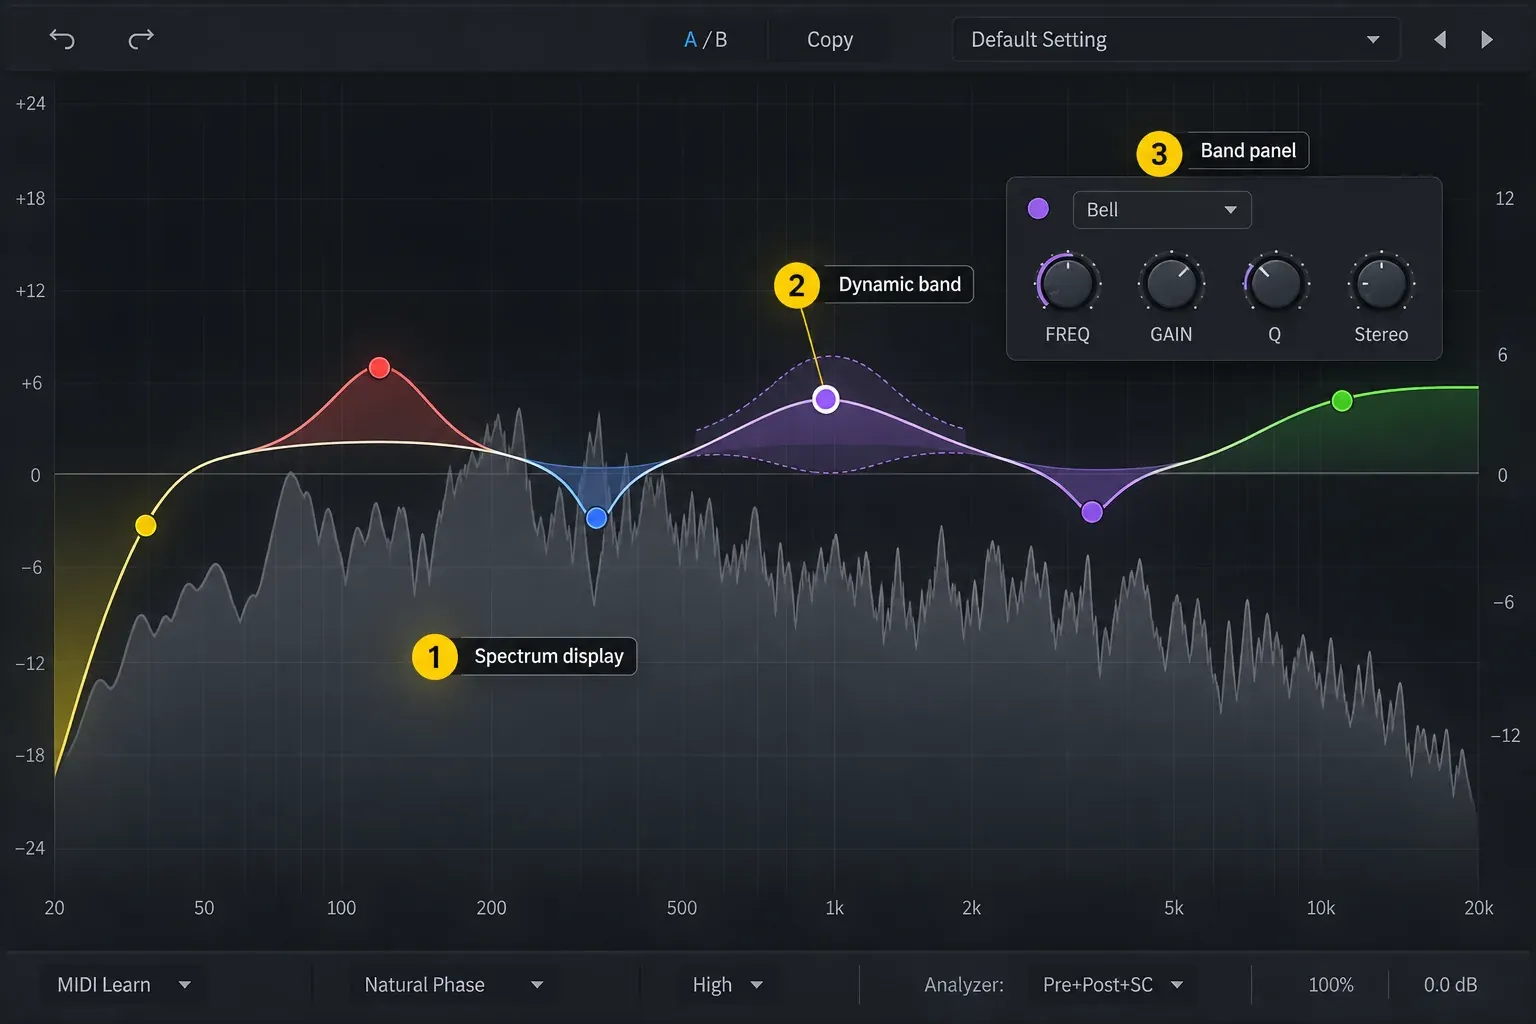This screenshot has height=1024, width=1536.
Task: Open the MIDI Learn dropdown
Action: pyautogui.click(x=124, y=985)
